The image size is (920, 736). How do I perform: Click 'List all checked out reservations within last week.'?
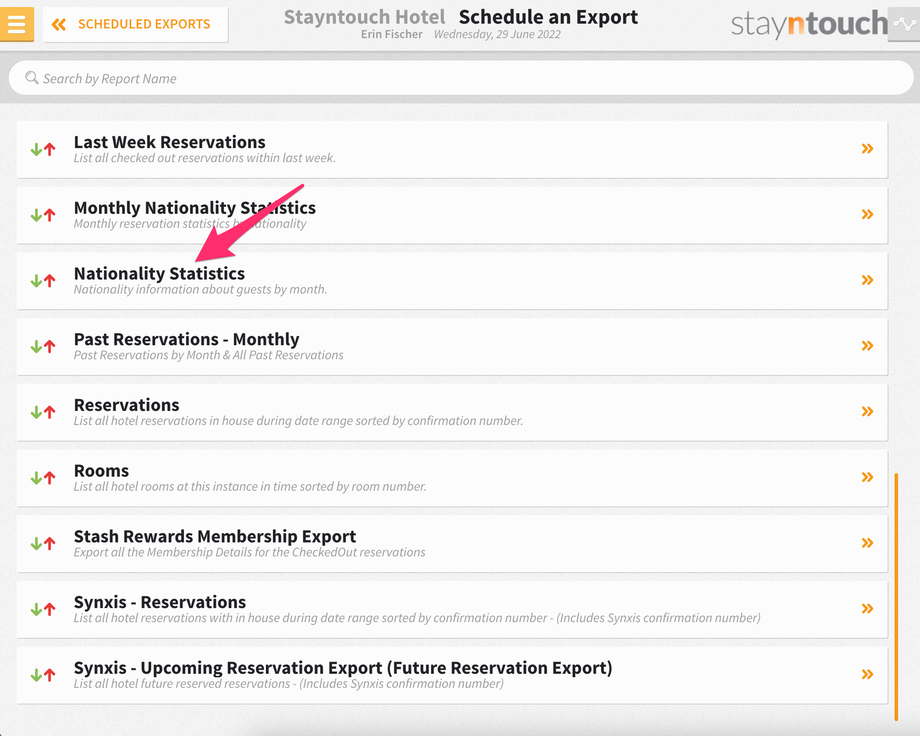click(205, 158)
